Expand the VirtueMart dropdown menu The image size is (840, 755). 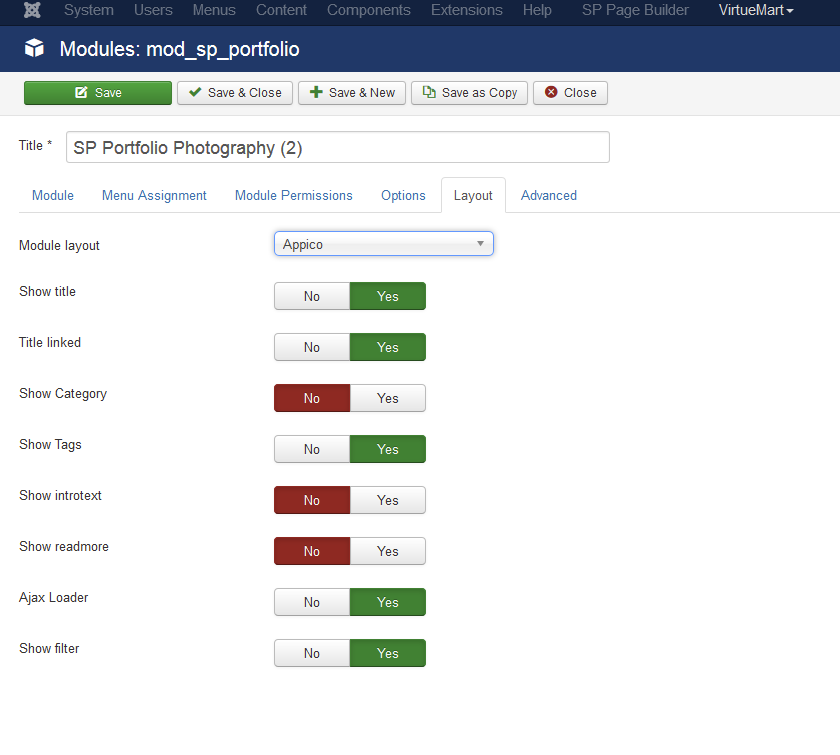pos(756,10)
